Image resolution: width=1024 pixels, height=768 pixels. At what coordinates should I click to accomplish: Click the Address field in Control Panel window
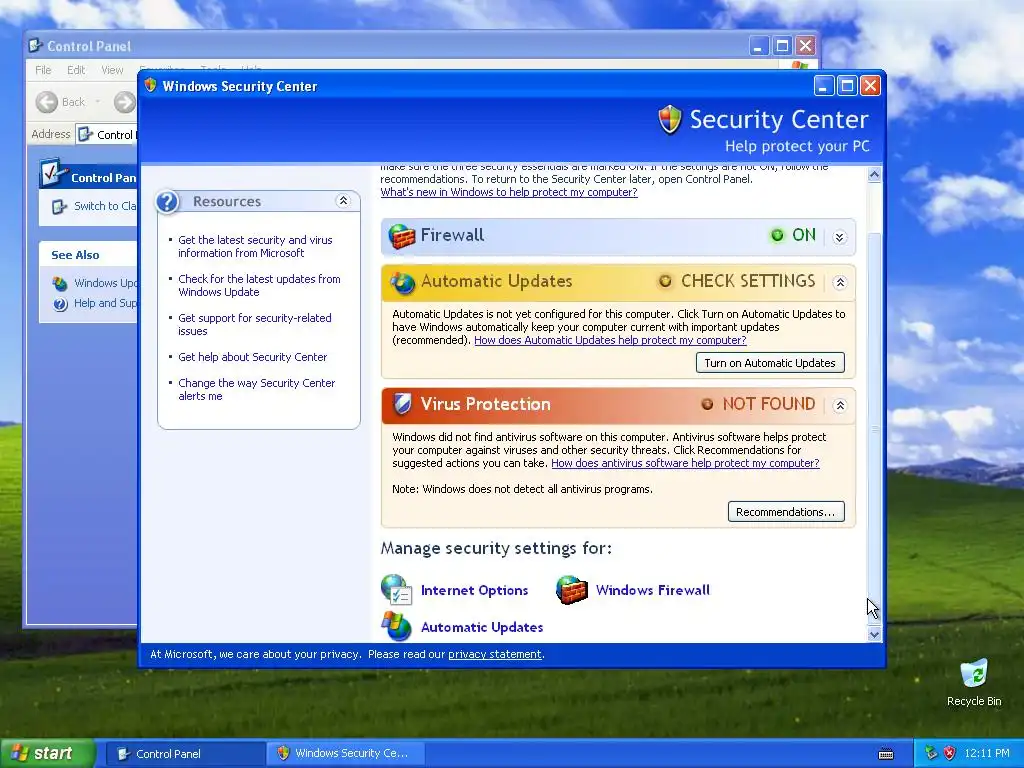(106, 135)
